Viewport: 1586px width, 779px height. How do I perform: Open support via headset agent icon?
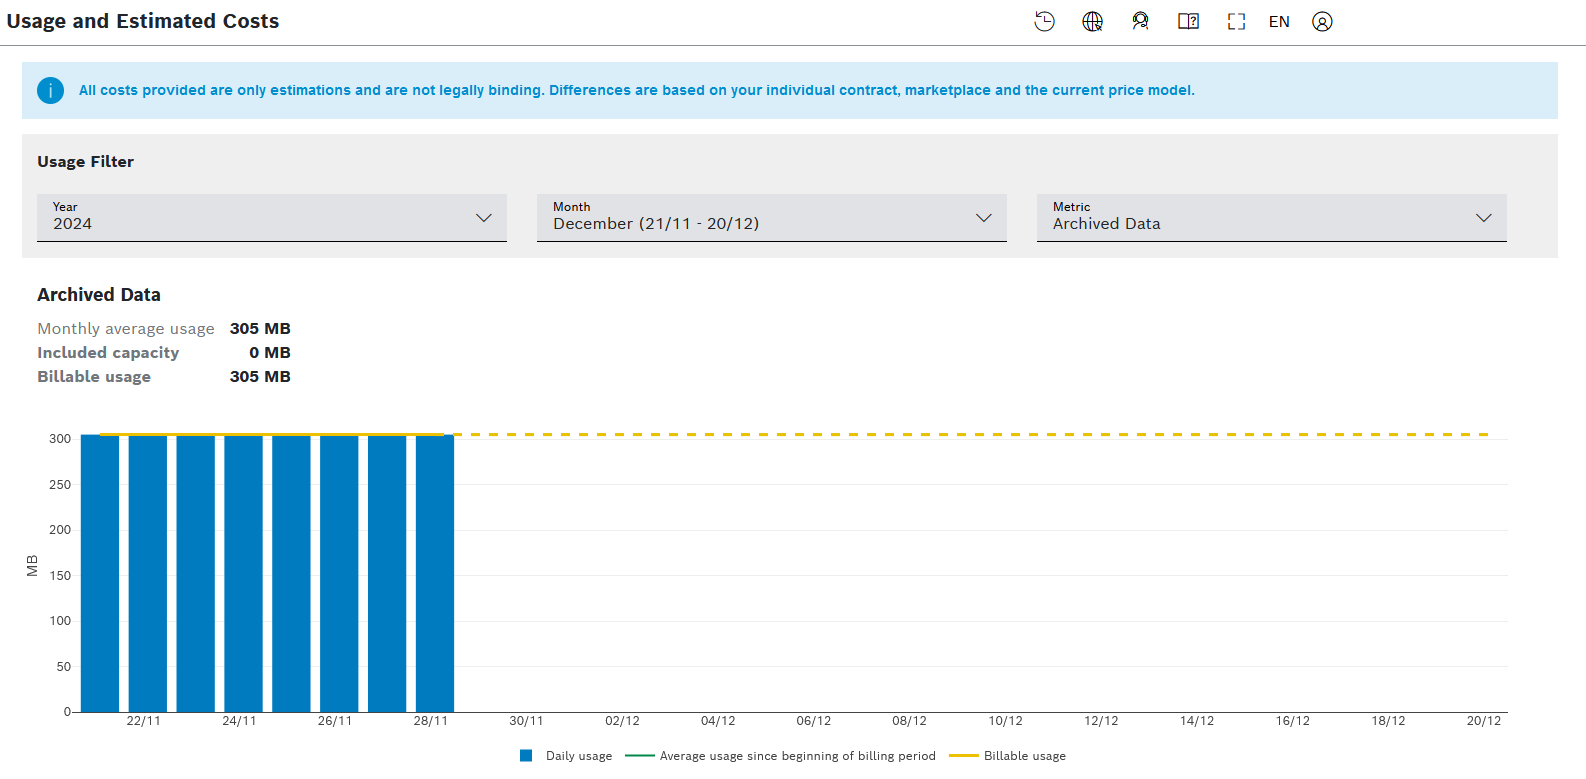[x=1140, y=21]
